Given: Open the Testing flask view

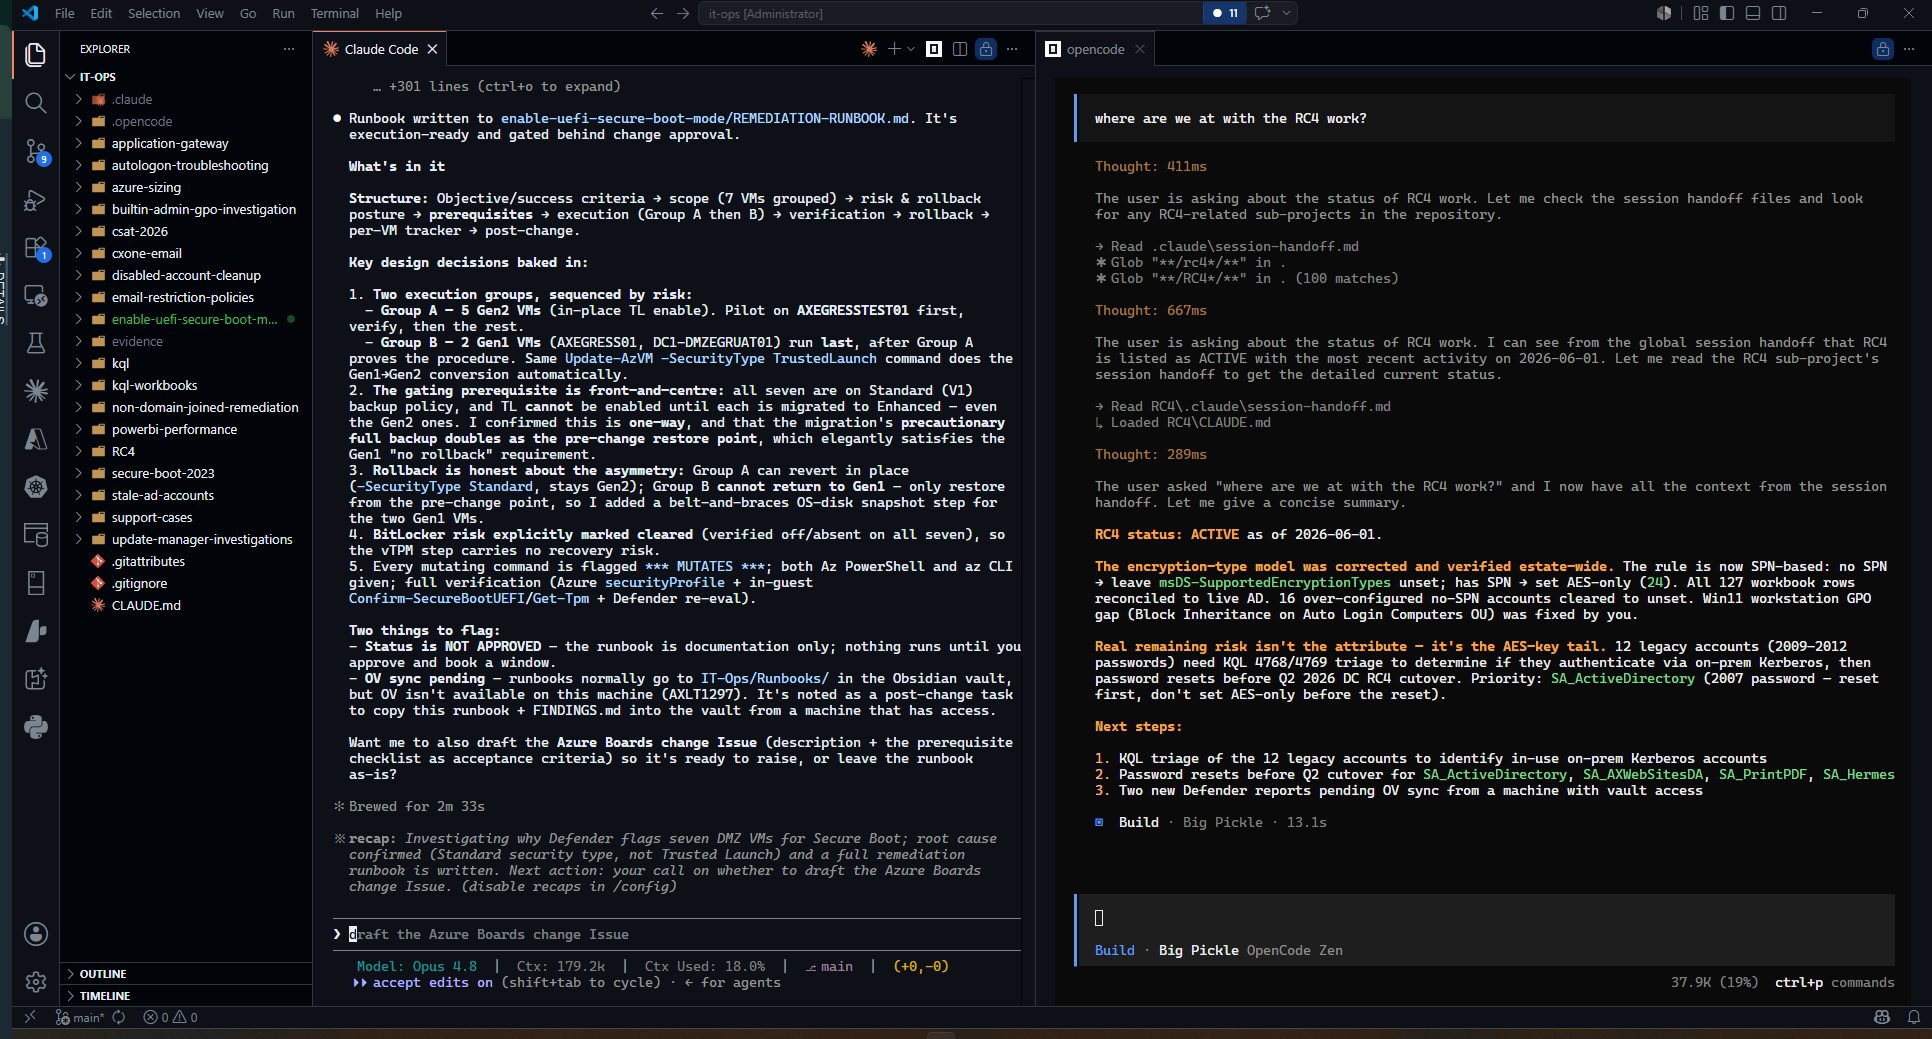Looking at the screenshot, I should point(36,343).
